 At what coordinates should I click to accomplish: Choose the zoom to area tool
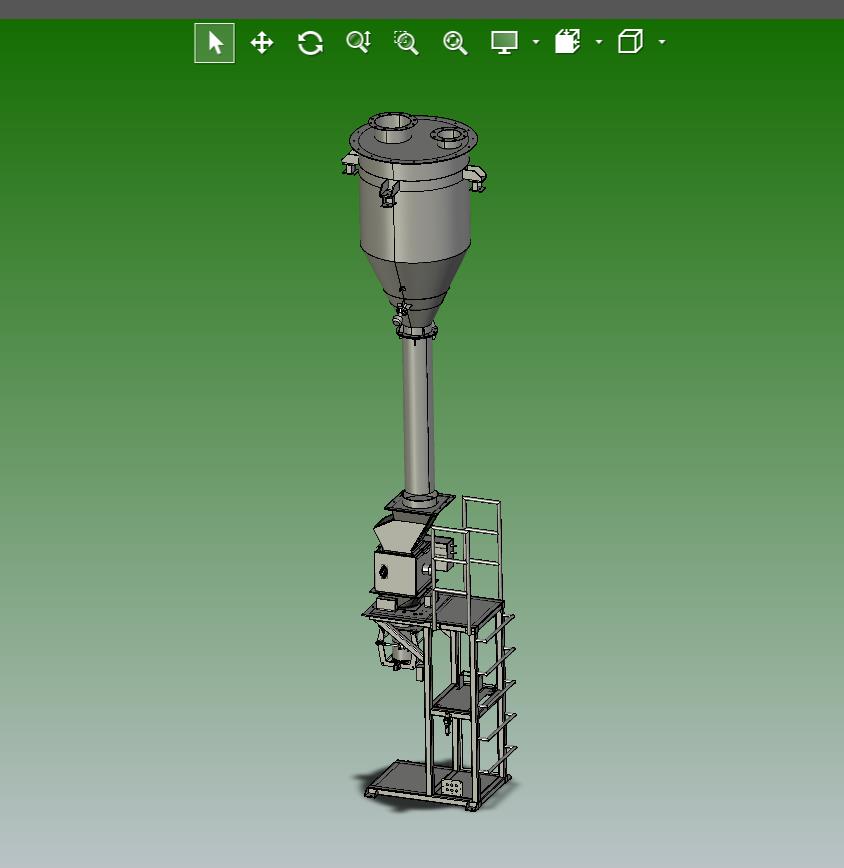407,43
